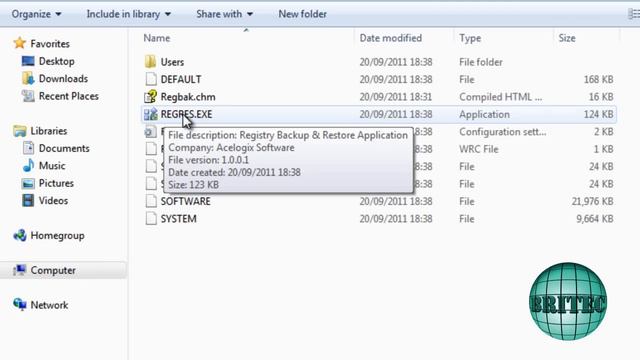Open Downloads in the navigation pane

click(x=63, y=78)
